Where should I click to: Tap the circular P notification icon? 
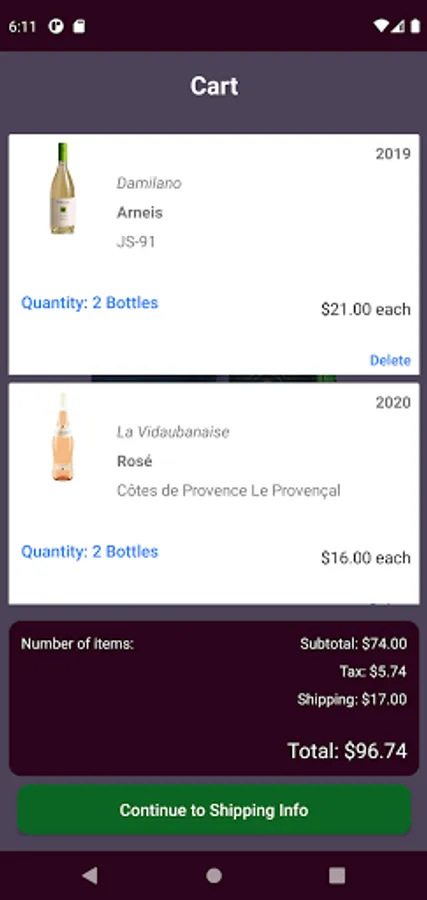point(56,26)
